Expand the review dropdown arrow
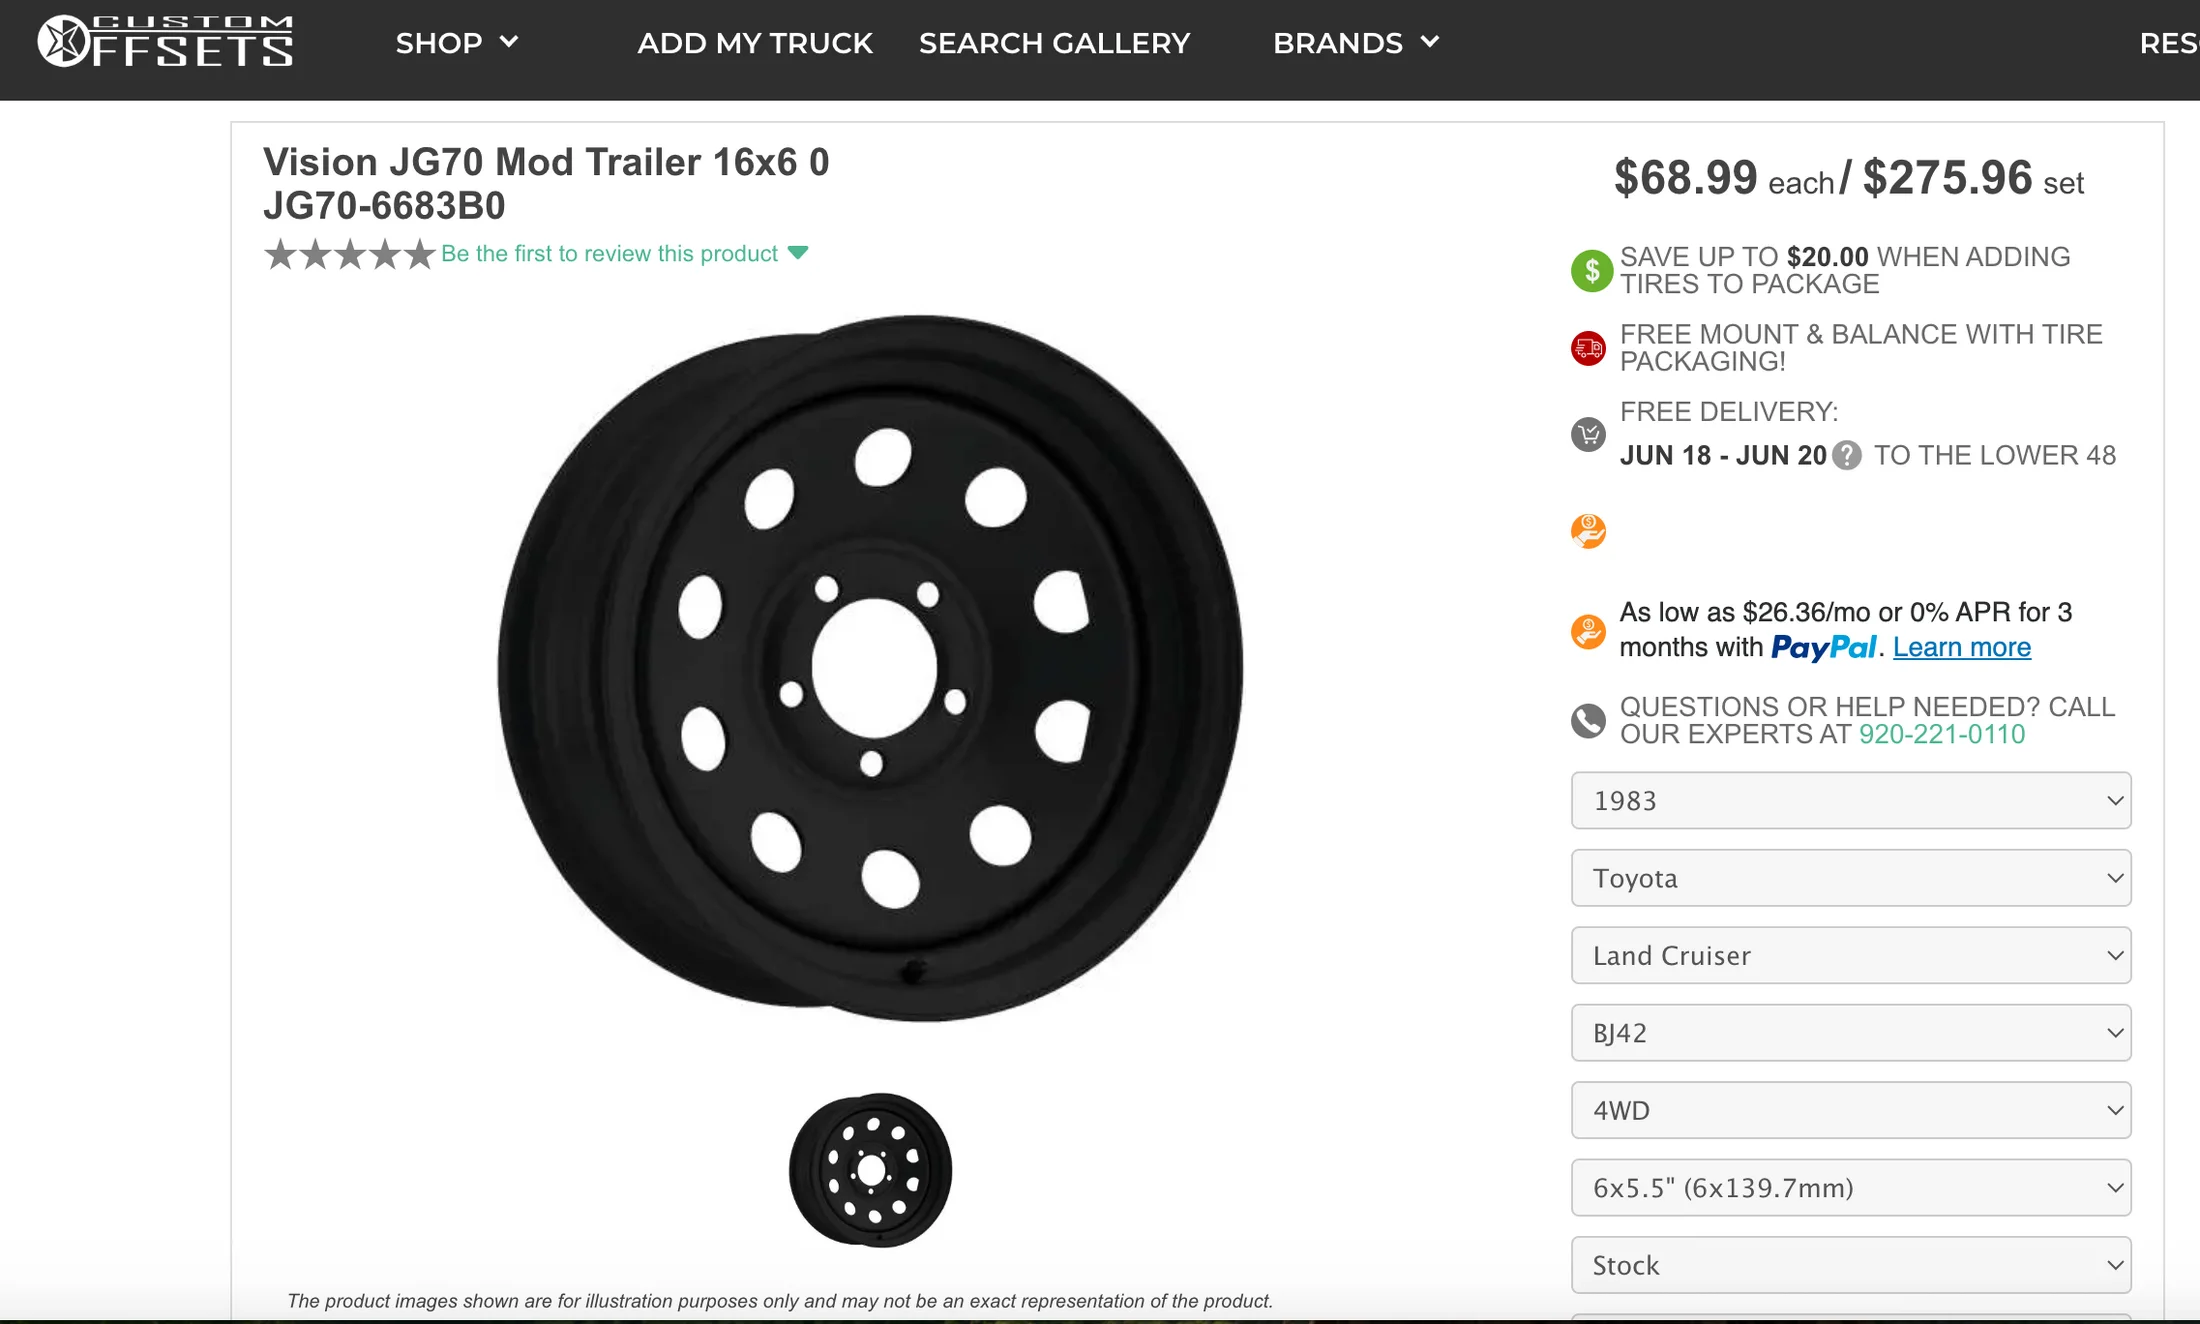 pos(798,253)
